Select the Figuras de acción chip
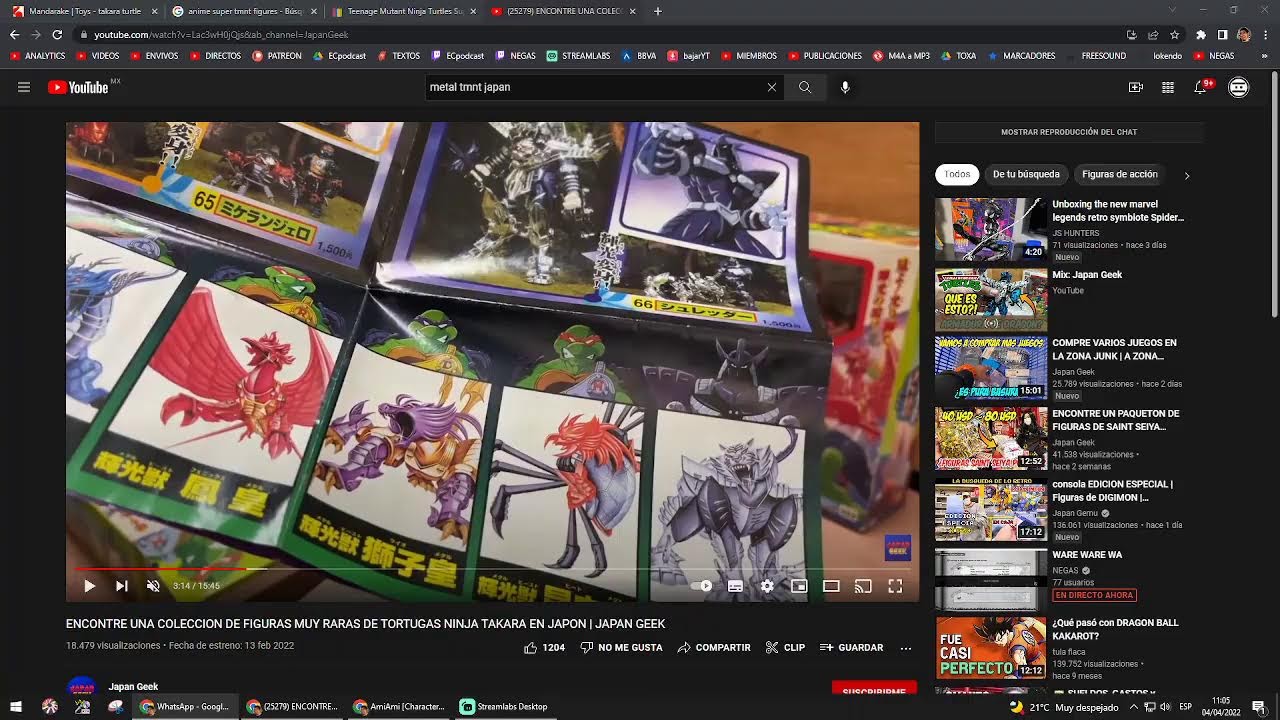This screenshot has width=1280, height=720. click(1120, 174)
